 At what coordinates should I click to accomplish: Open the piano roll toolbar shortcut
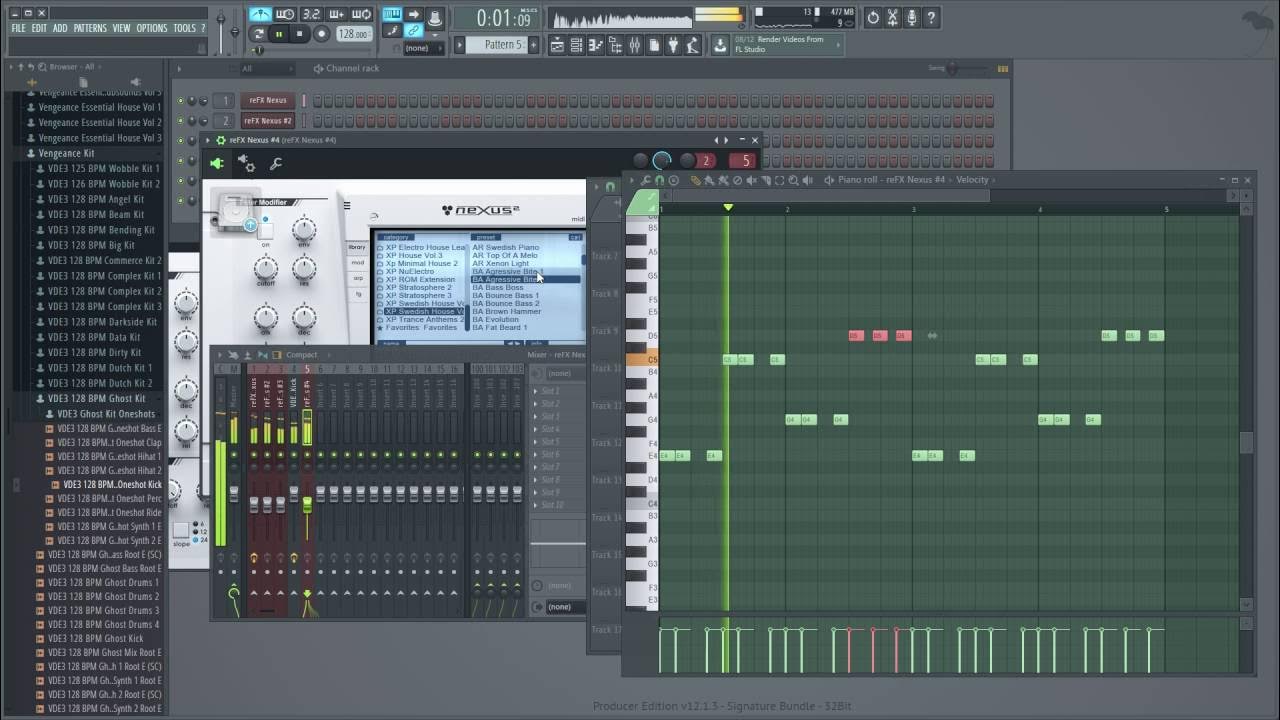(597, 45)
